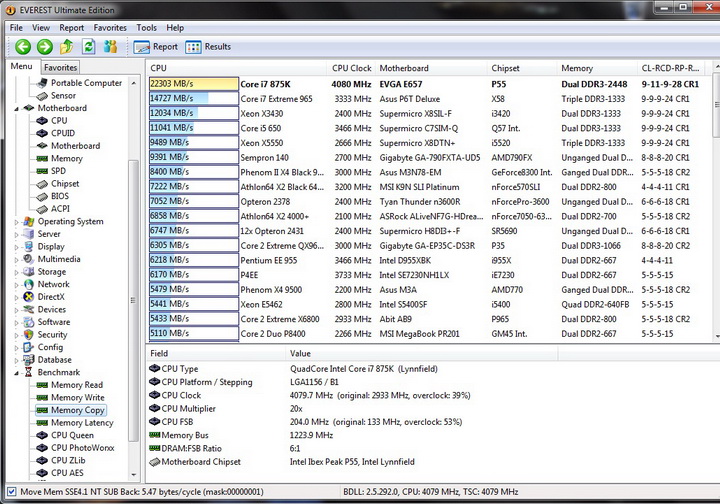The image size is (720, 504).
Task: Open the Favorites menu in the menu bar
Action: [110, 28]
